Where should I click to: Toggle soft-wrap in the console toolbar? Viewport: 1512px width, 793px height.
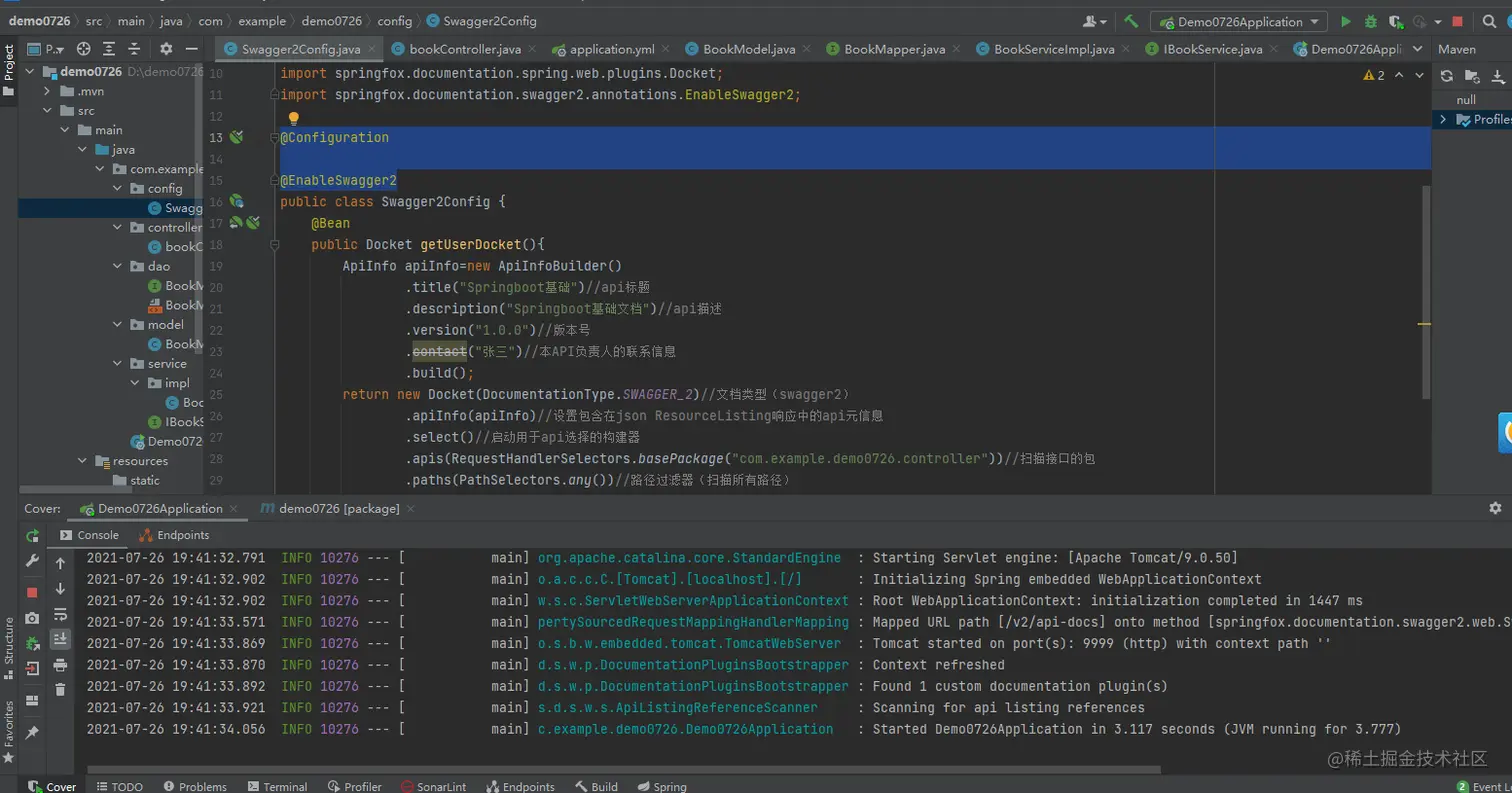pos(60,614)
